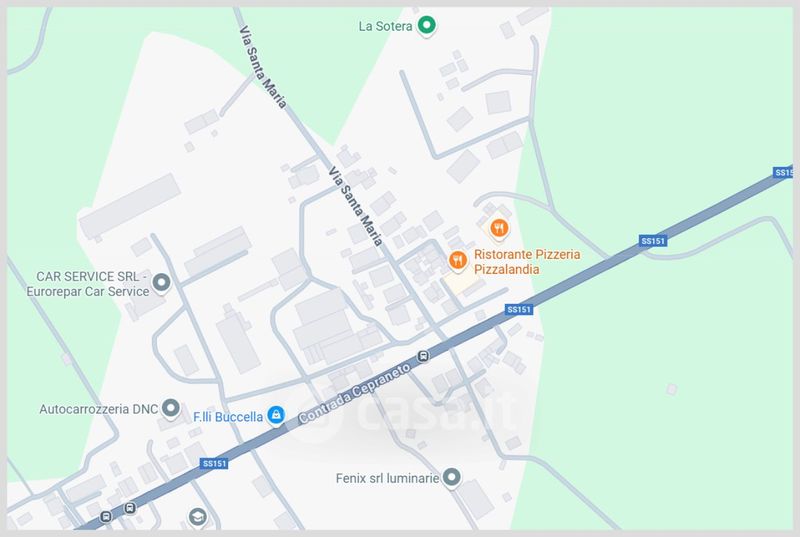Select the bus stop icon beside Contrada Cepraneto
This screenshot has height=537, width=800.
coord(423,356)
